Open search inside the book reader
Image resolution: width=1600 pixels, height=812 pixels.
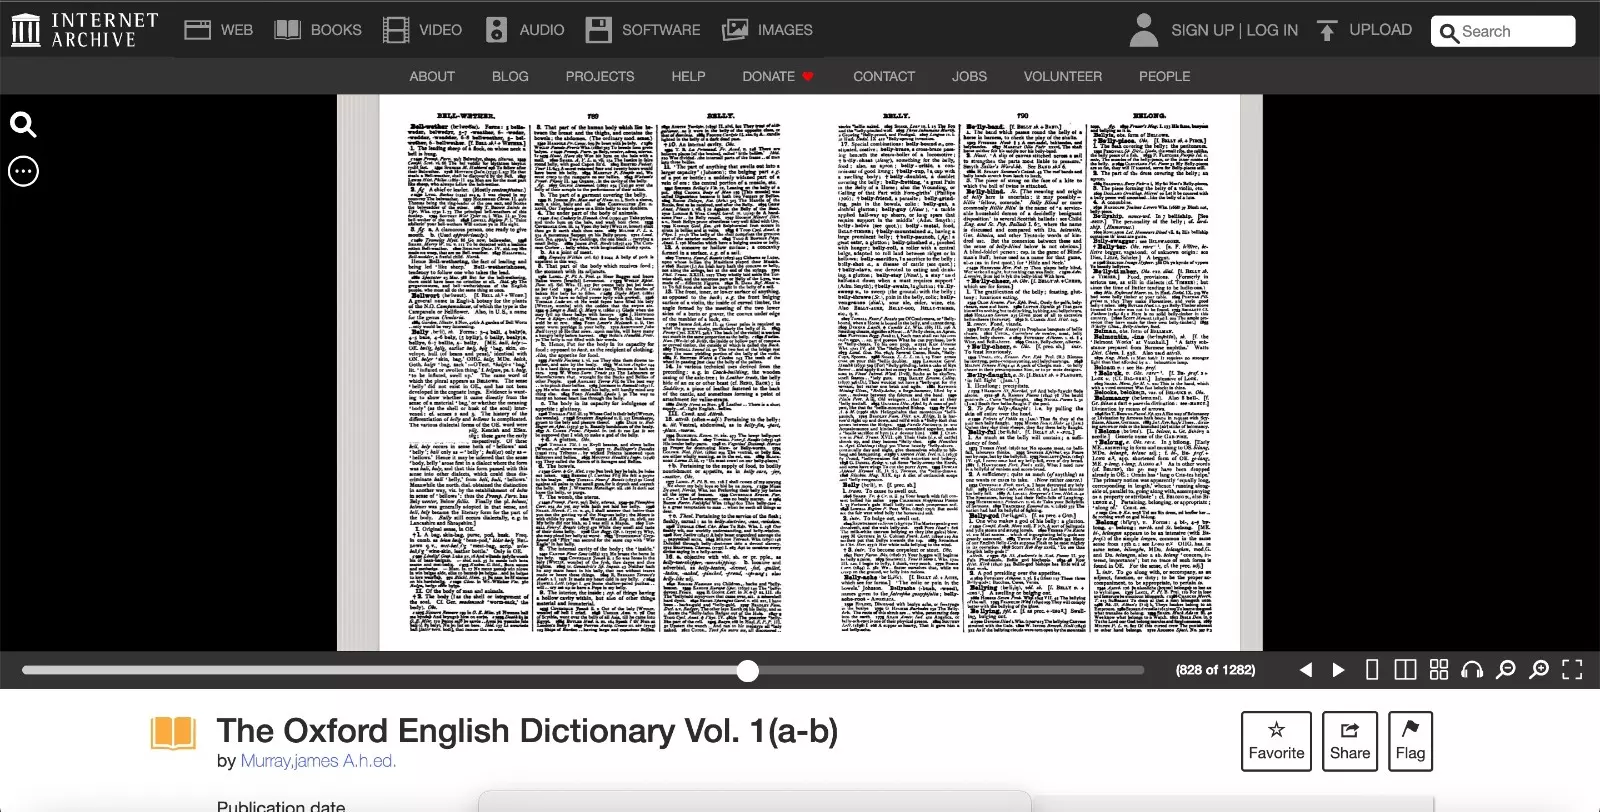[x=23, y=124]
